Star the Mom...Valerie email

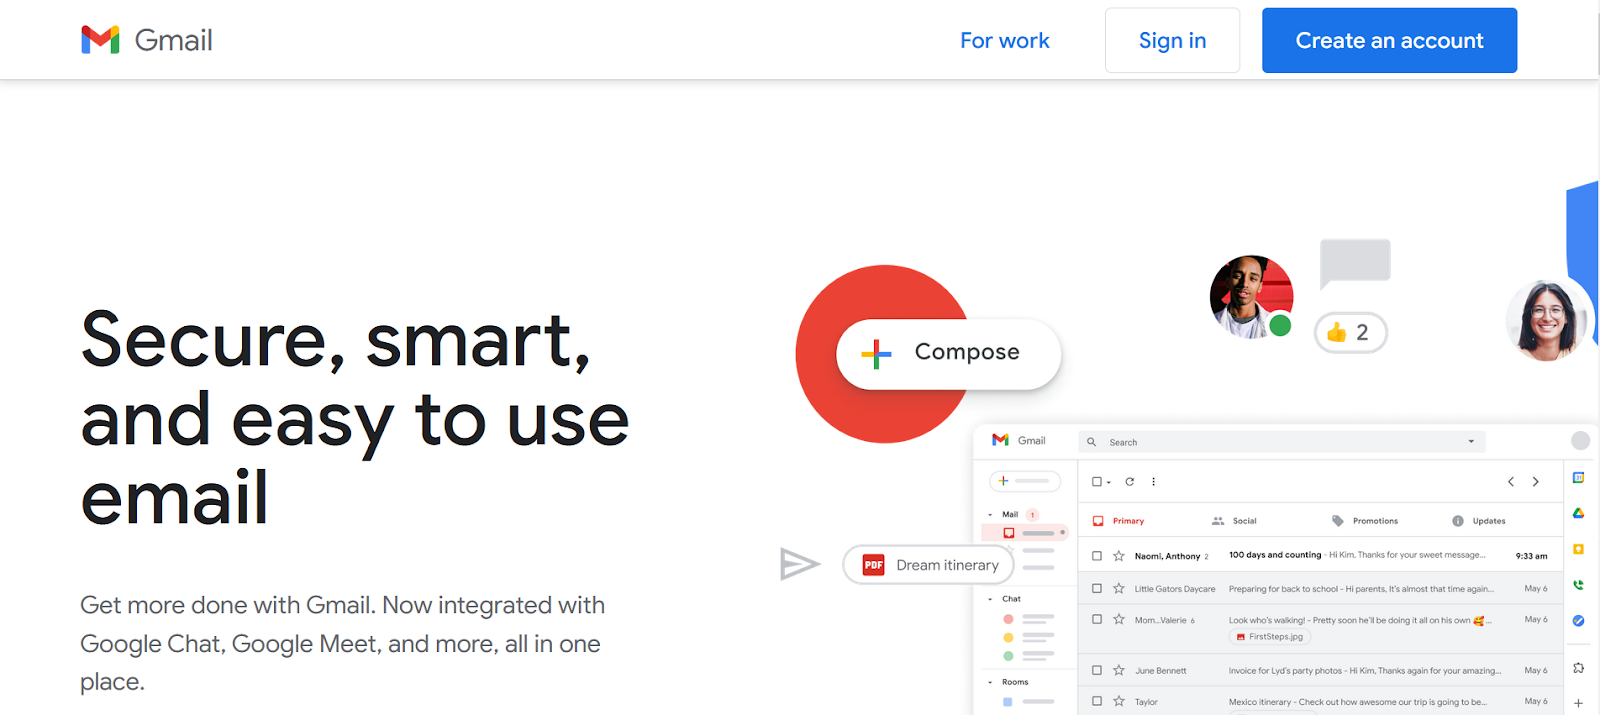(x=1119, y=620)
